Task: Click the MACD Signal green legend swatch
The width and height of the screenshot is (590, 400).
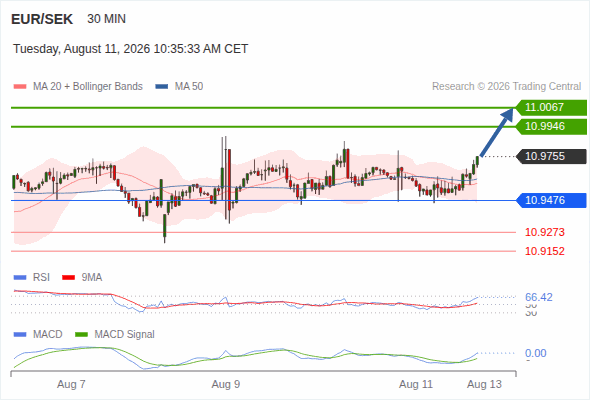Action: (x=82, y=335)
